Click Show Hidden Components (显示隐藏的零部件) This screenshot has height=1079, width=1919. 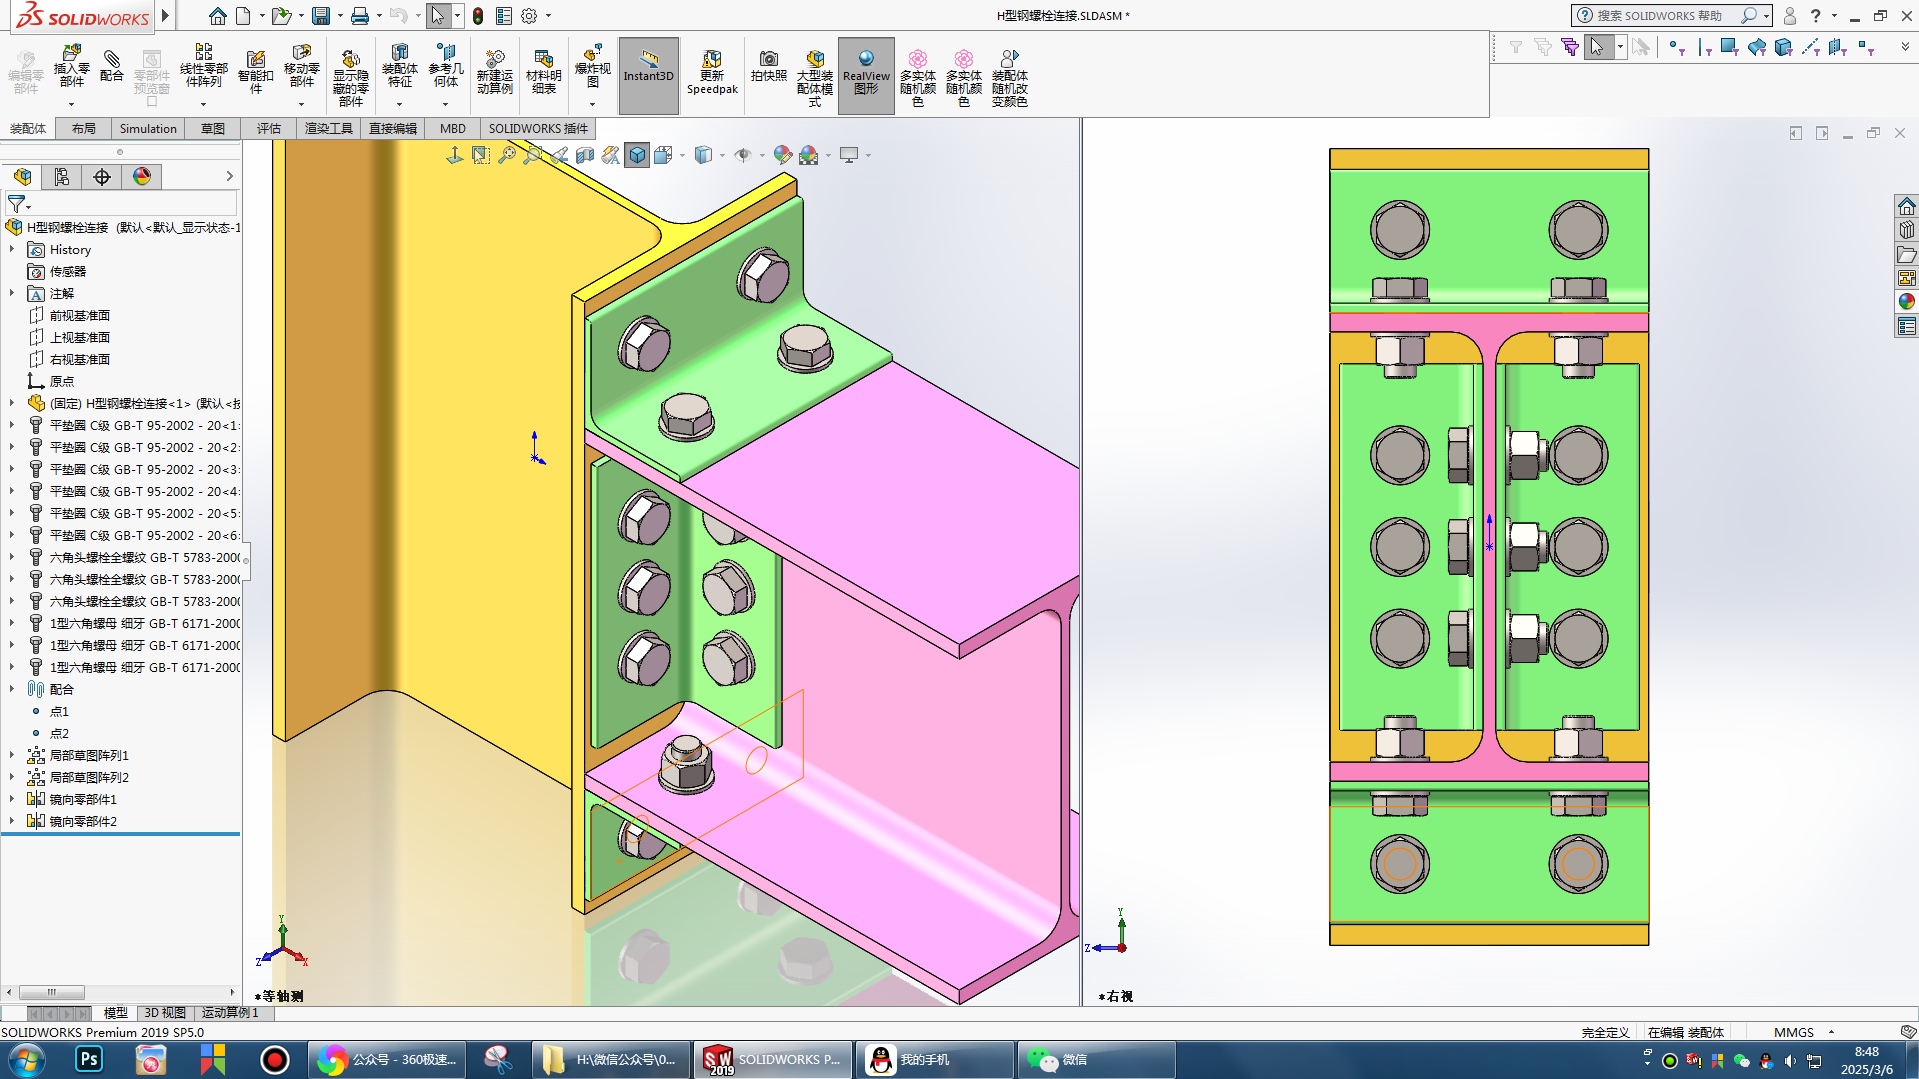click(x=350, y=78)
